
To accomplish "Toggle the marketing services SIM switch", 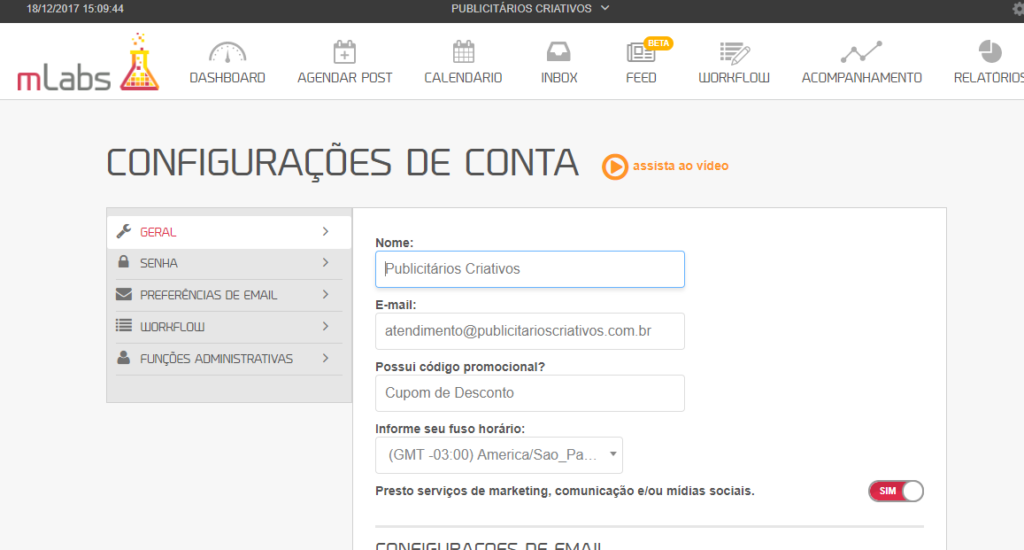I will pos(895,491).
